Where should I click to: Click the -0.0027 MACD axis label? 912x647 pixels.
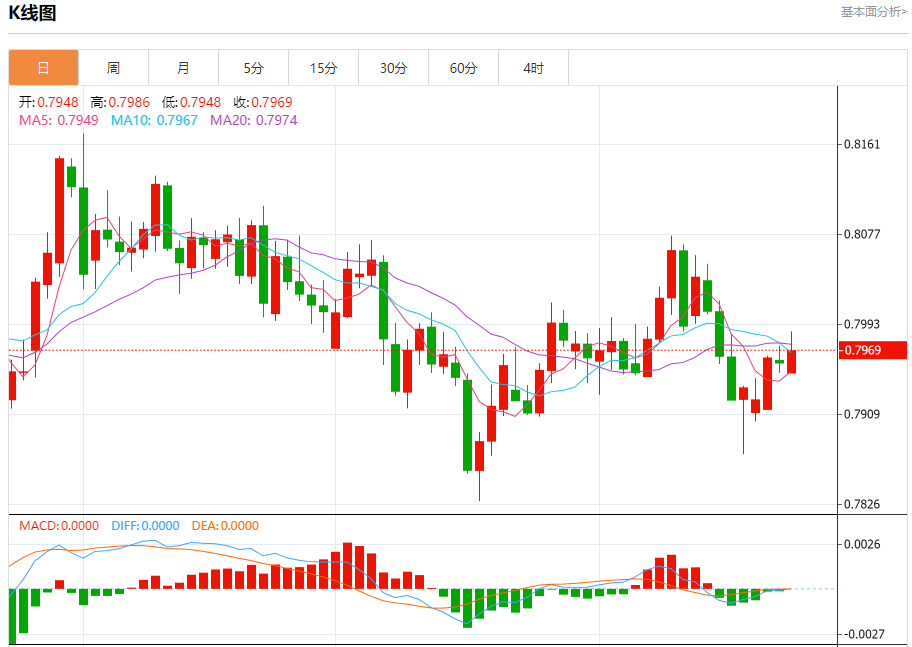point(863,634)
